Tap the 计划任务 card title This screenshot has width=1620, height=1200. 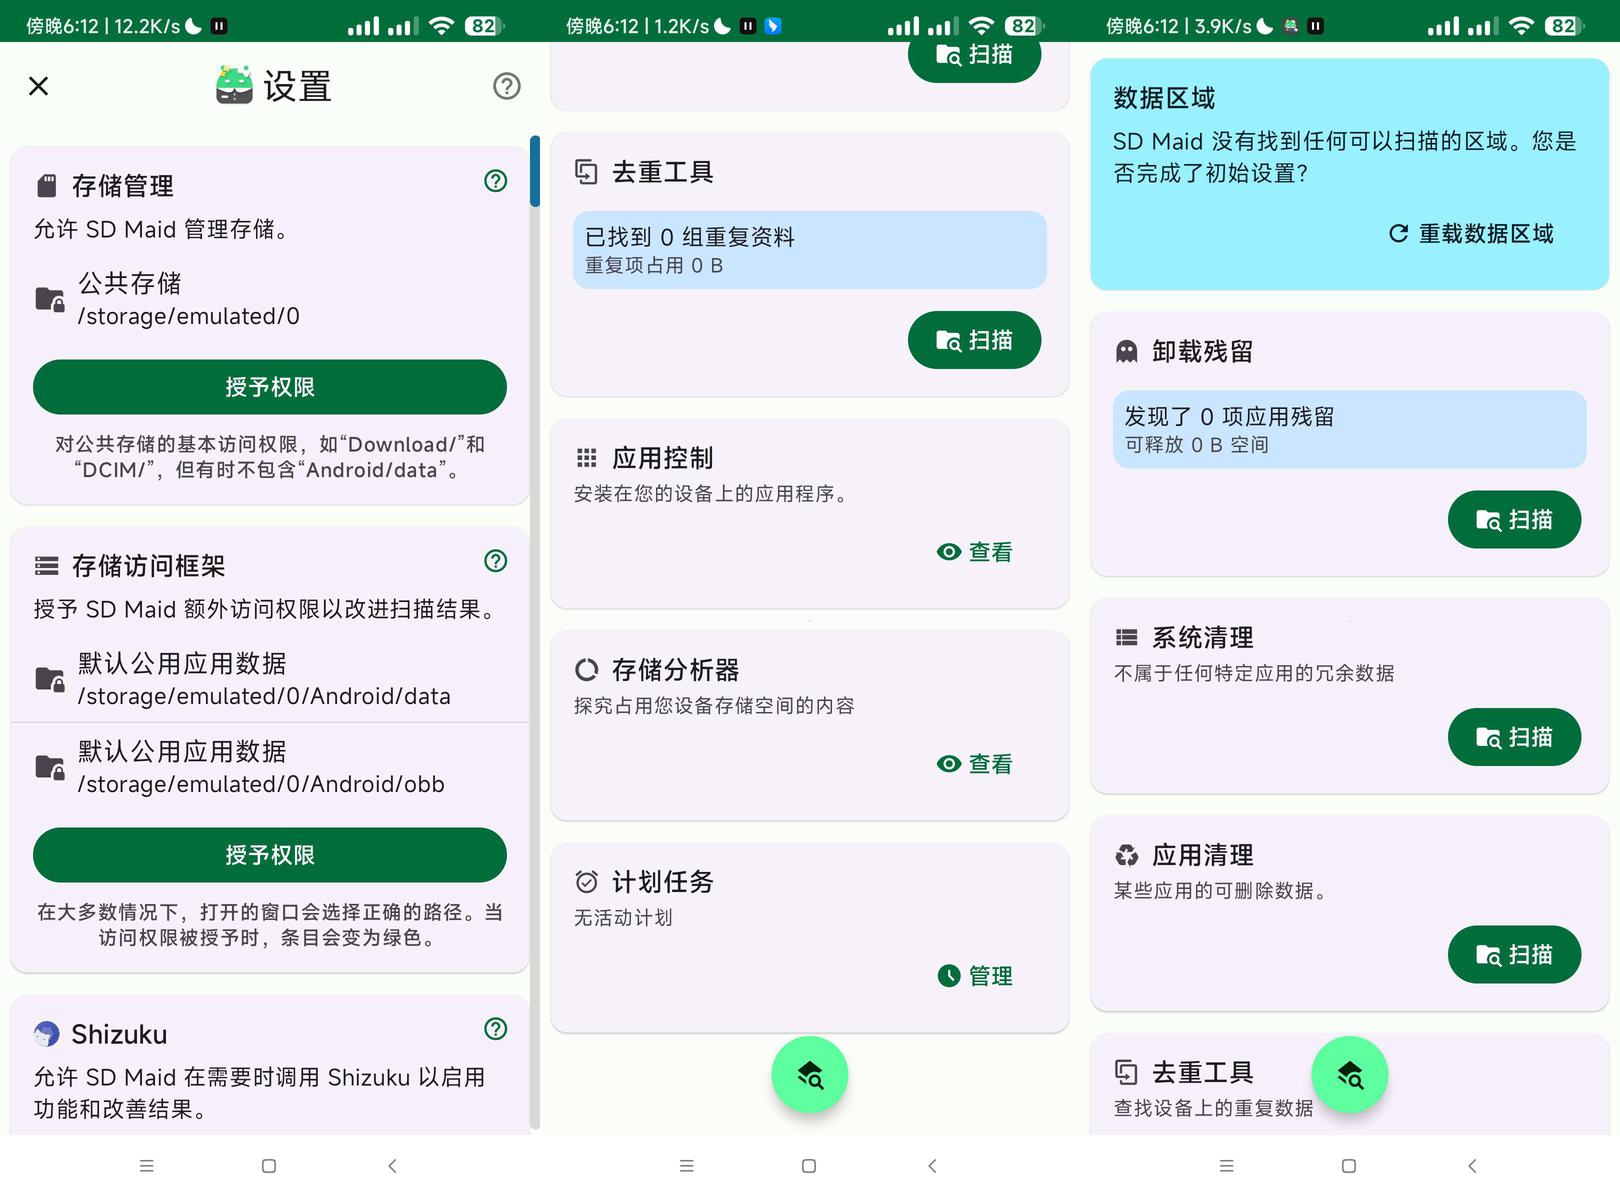point(663,882)
